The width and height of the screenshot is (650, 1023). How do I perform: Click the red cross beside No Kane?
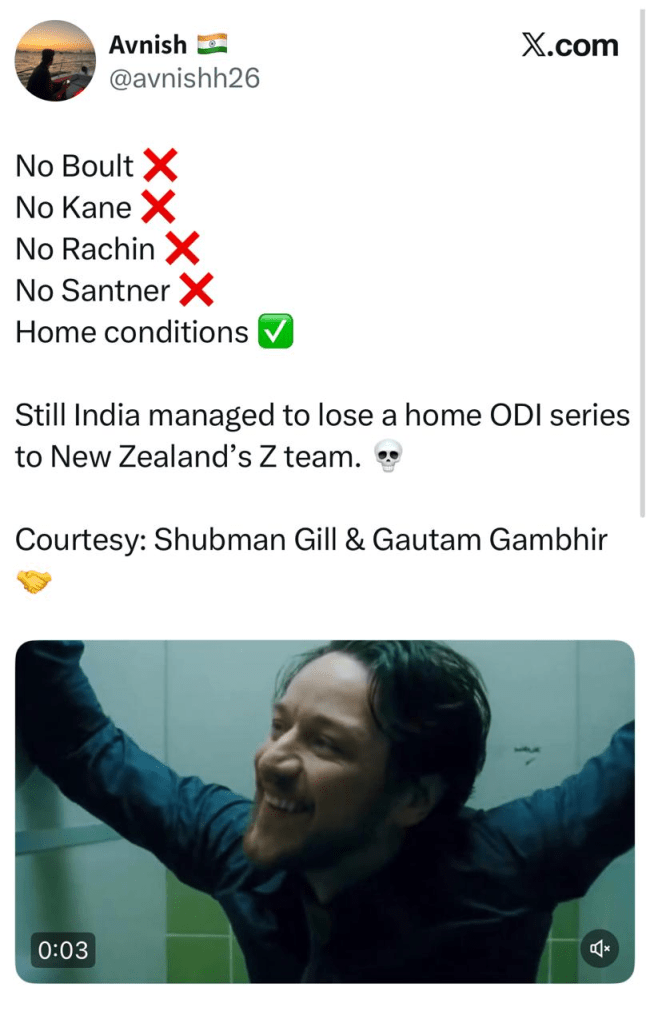[159, 207]
